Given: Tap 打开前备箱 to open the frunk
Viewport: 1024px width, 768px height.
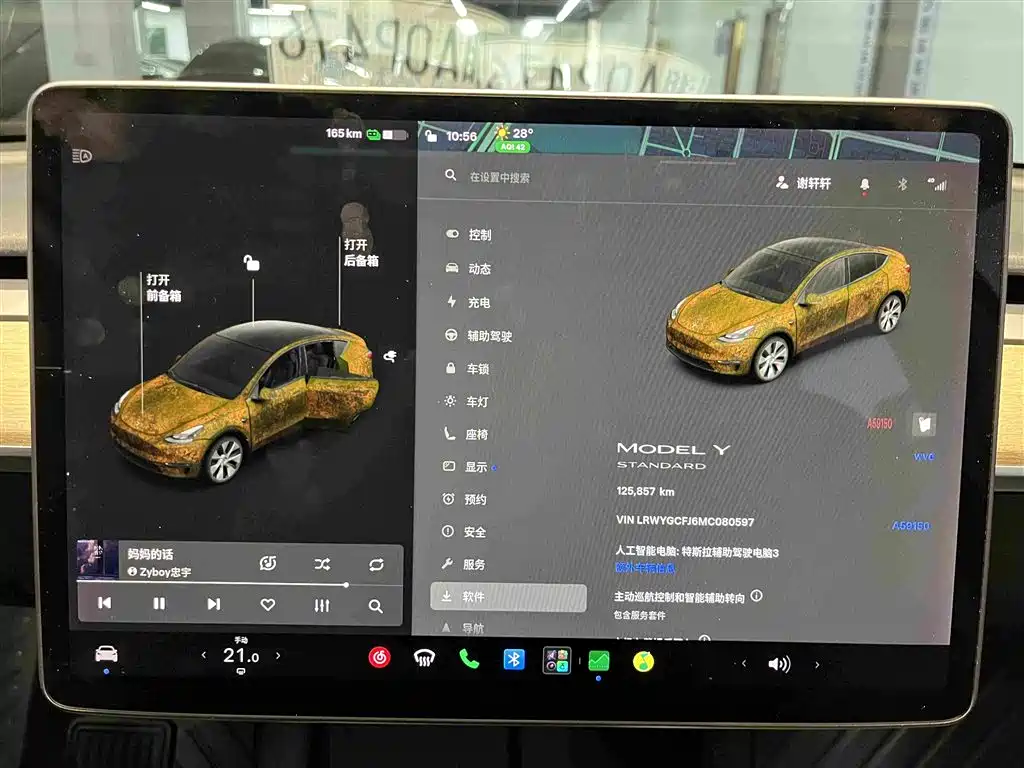Looking at the screenshot, I should [163, 288].
